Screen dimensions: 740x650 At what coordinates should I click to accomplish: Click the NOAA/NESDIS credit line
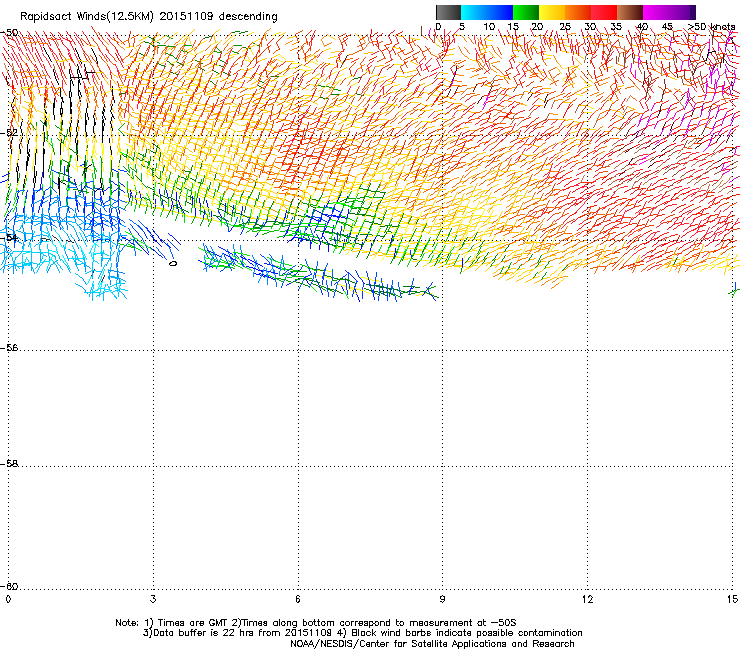click(x=432, y=644)
